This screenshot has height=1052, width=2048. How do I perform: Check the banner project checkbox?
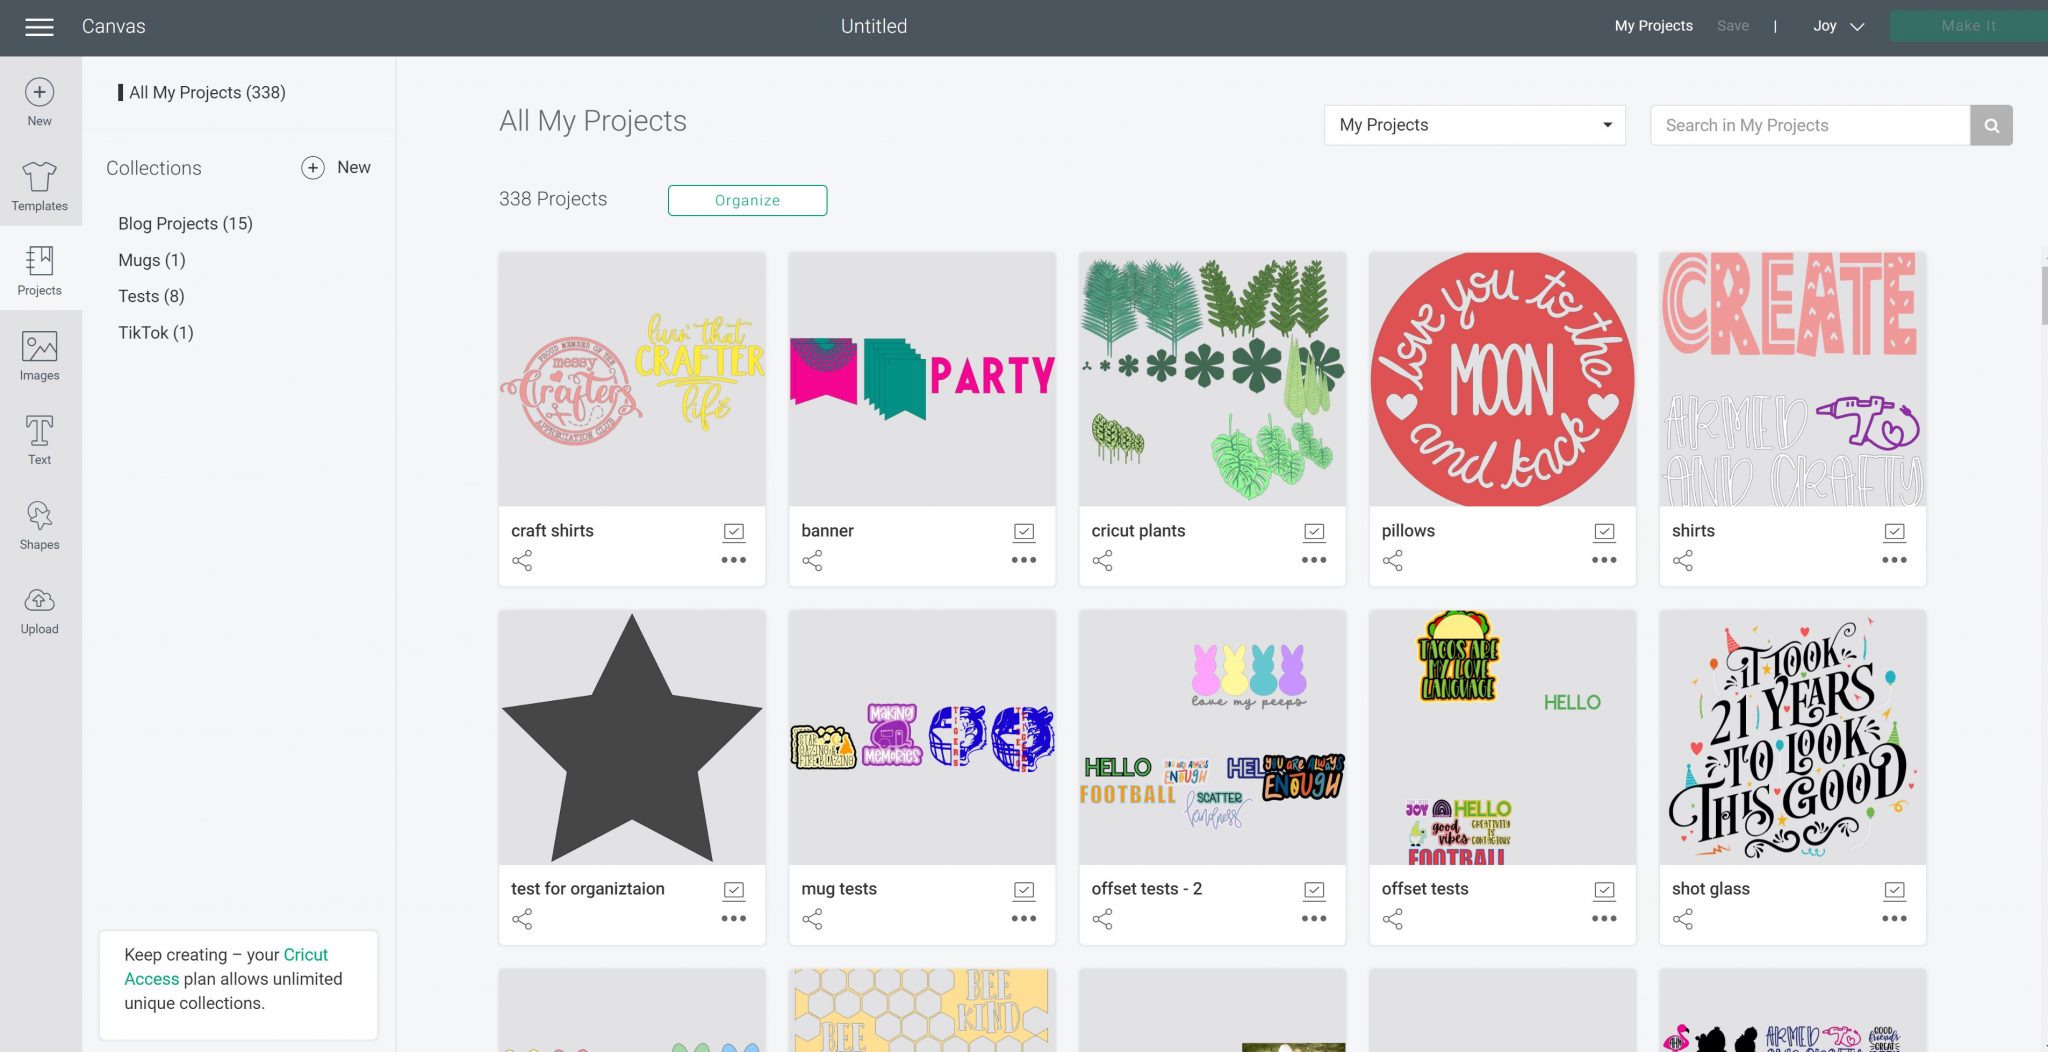1023,531
